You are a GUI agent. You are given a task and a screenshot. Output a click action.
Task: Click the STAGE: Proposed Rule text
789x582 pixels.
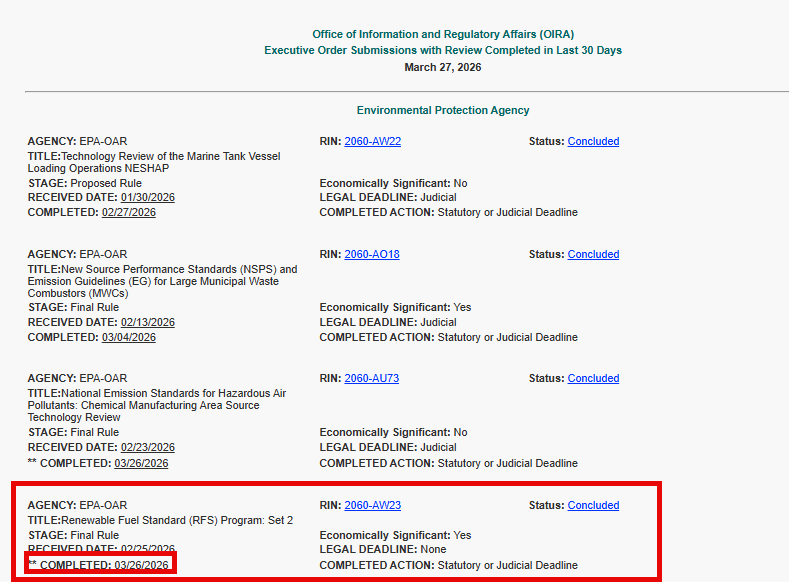(85, 183)
